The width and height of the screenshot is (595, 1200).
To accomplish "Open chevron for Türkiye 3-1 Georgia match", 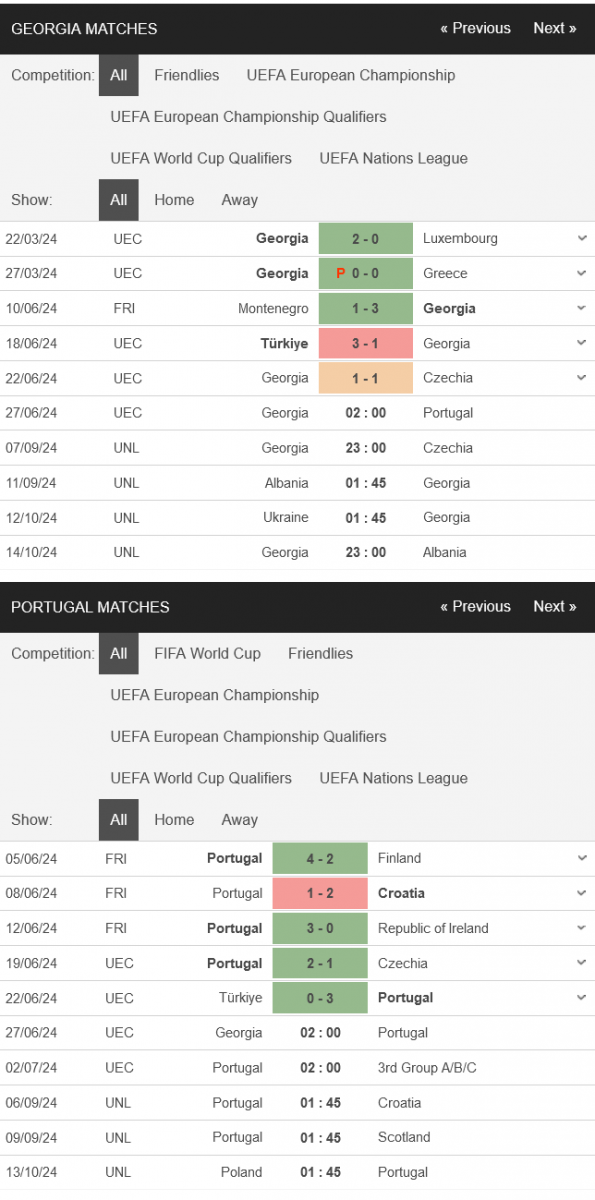I will pos(582,343).
